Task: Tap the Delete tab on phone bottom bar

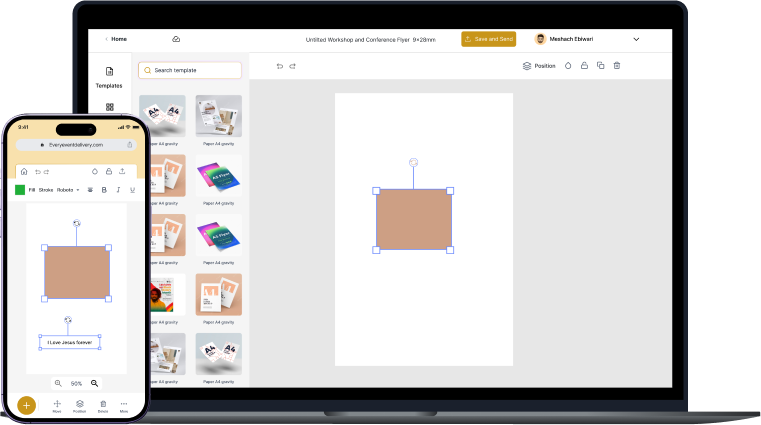Action: pyautogui.click(x=102, y=405)
